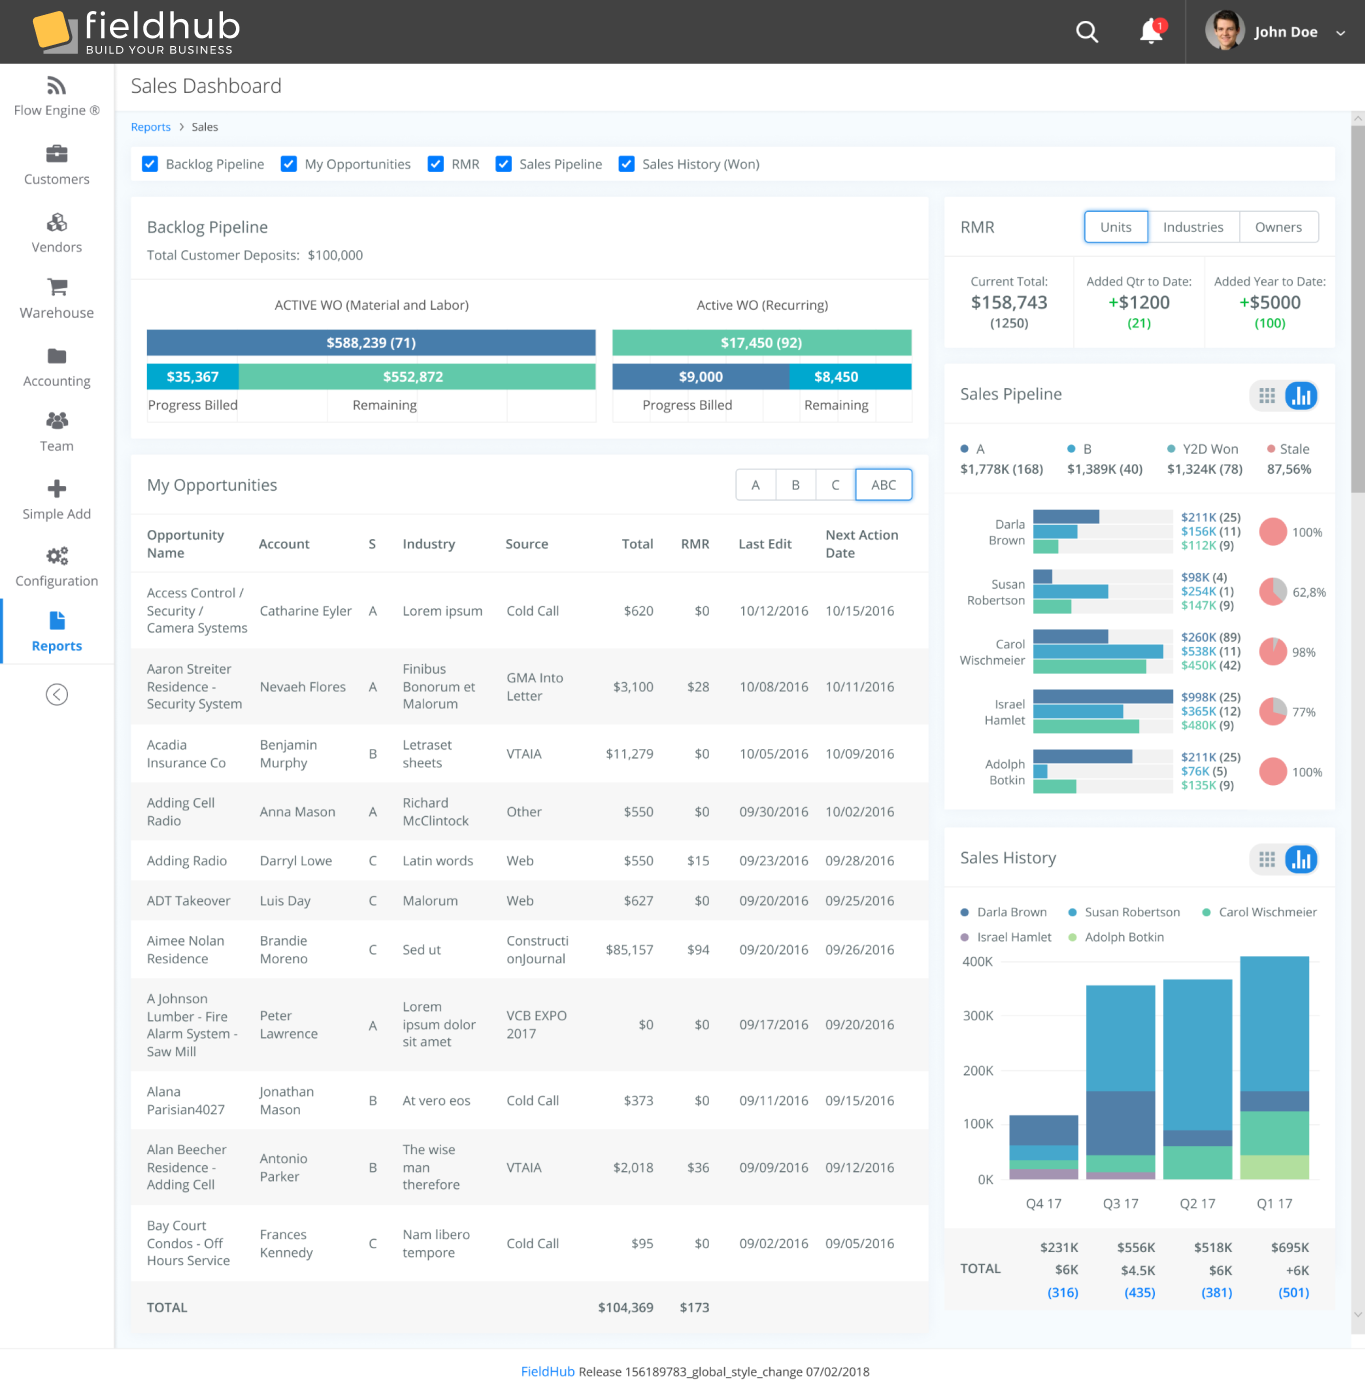Image resolution: width=1366 pixels, height=1392 pixels.
Task: Open the Warehouse section
Action: (56, 298)
